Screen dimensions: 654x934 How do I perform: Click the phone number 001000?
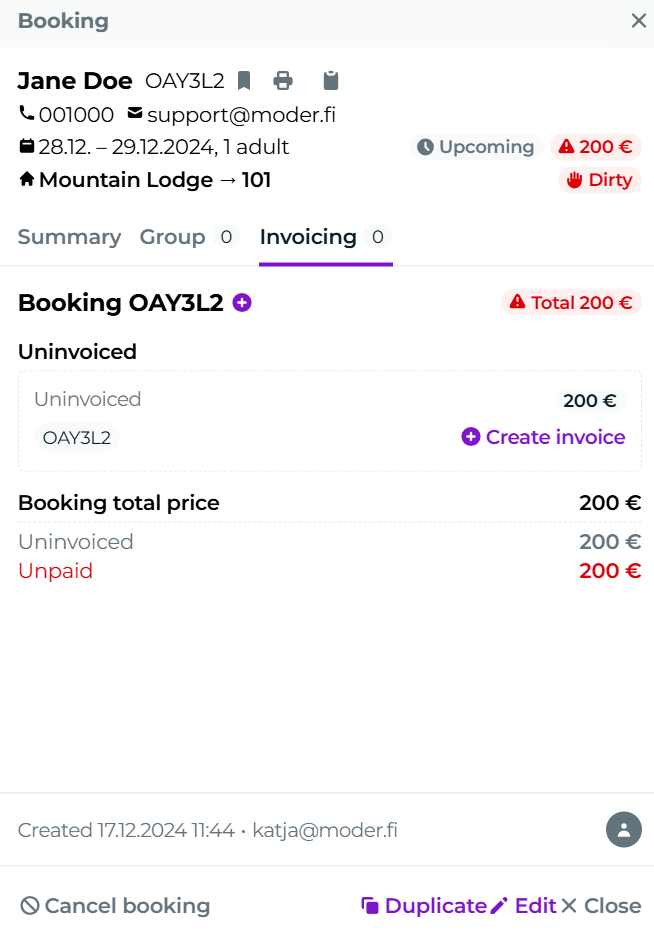point(76,115)
